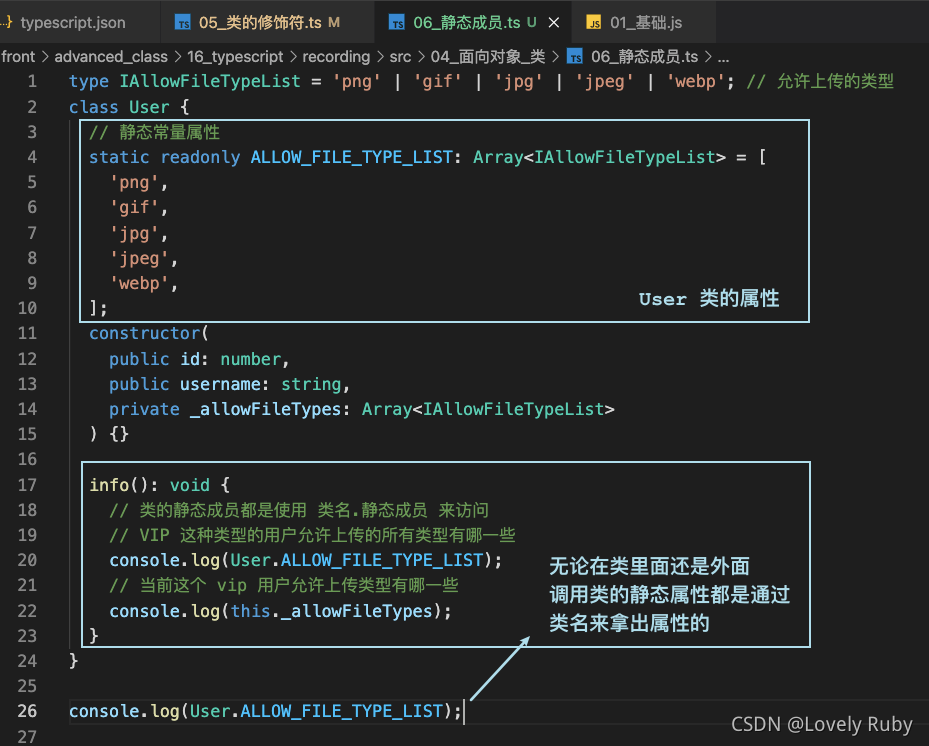Click 'this._allowFileTypes' on line 22
This screenshot has height=746, width=929.
332,611
